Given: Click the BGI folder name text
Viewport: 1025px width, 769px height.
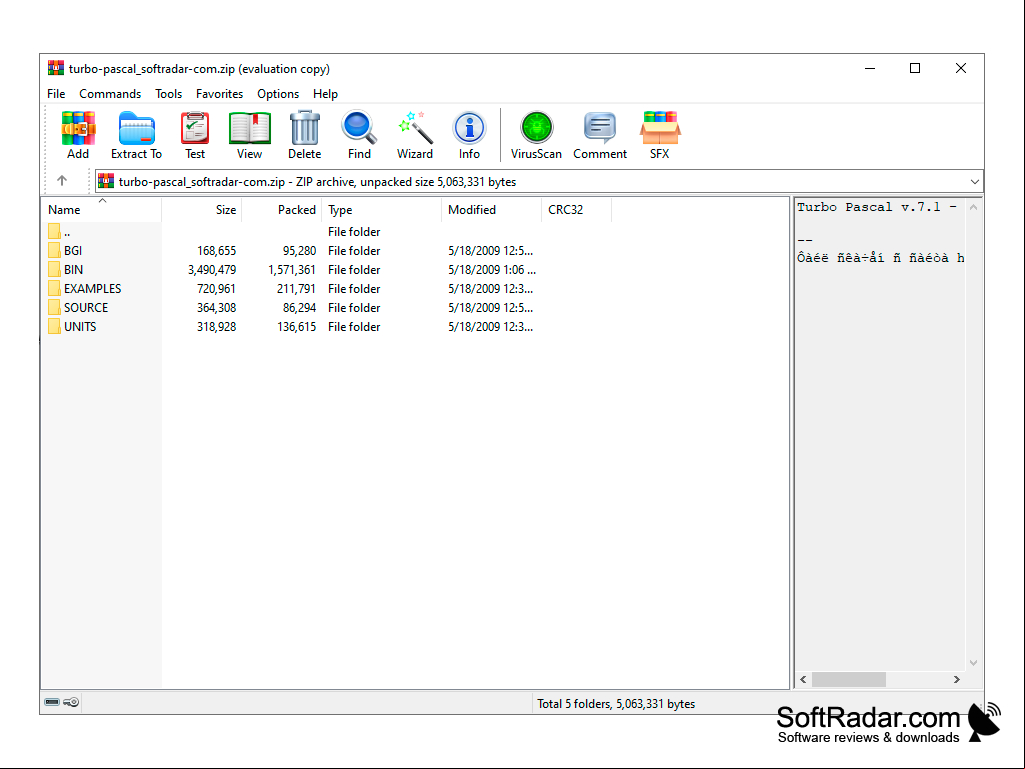Looking at the screenshot, I should (73, 250).
